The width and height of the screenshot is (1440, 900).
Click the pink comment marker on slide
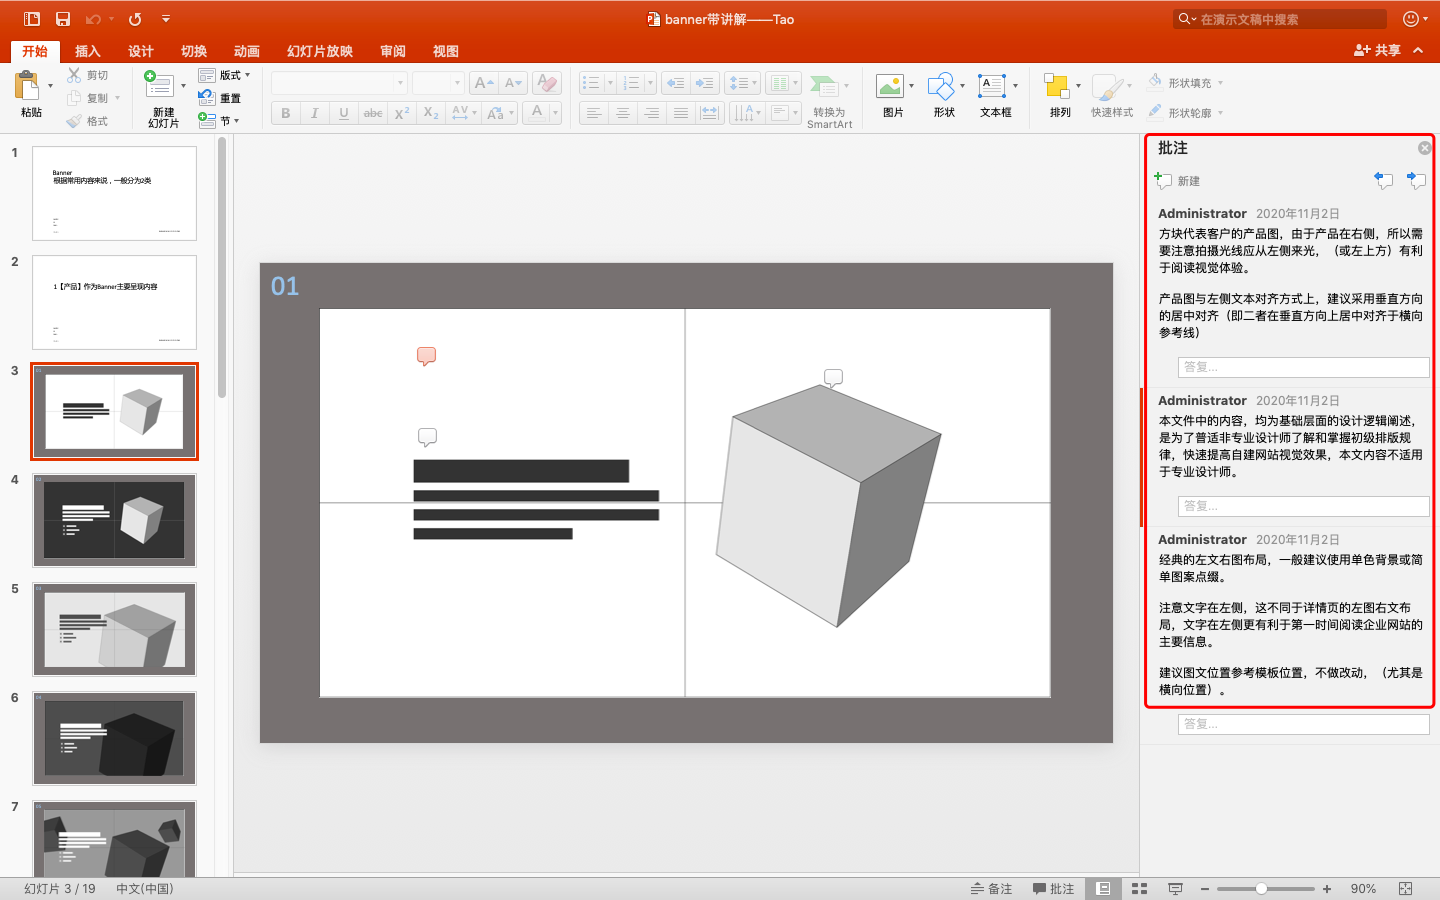[427, 356]
